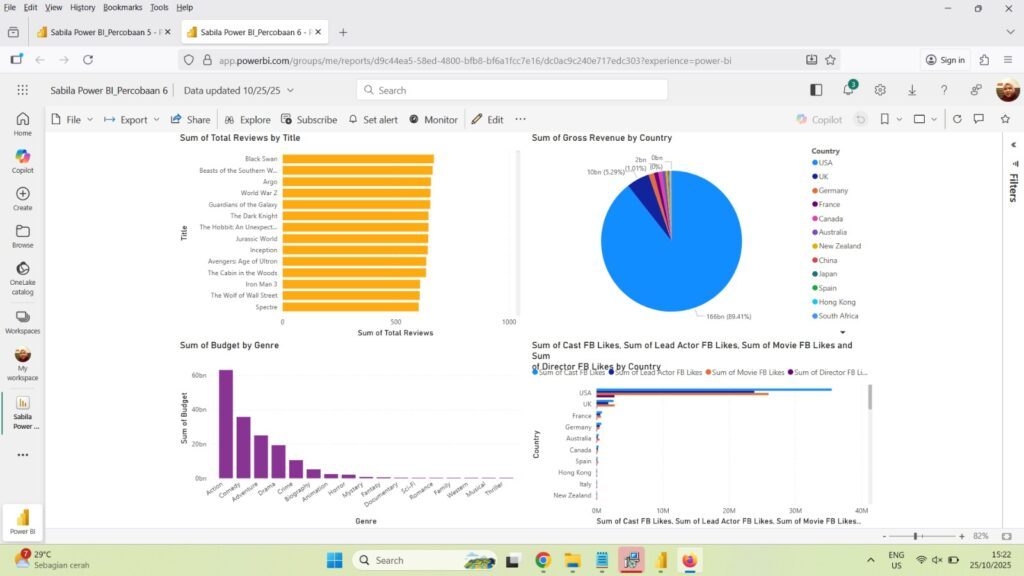Click the report refresh icon
The height and width of the screenshot is (576, 1024).
coord(957,119)
